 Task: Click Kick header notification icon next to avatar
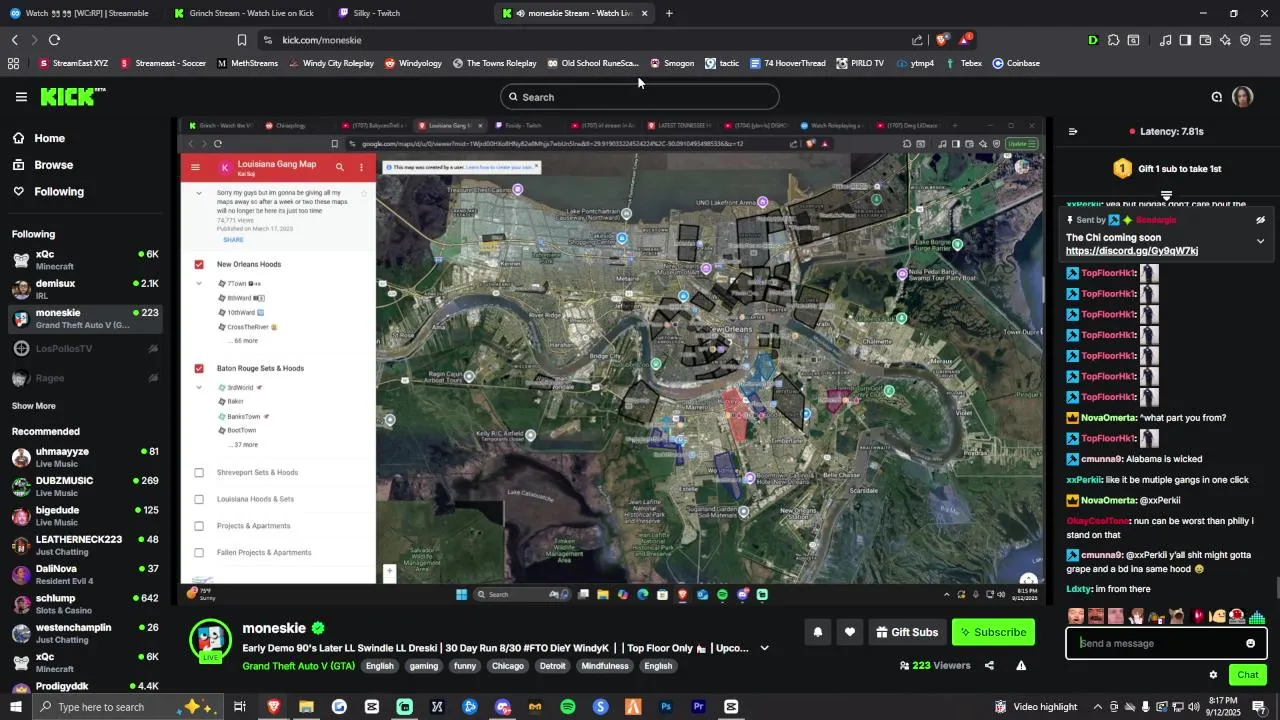pos(1217,97)
